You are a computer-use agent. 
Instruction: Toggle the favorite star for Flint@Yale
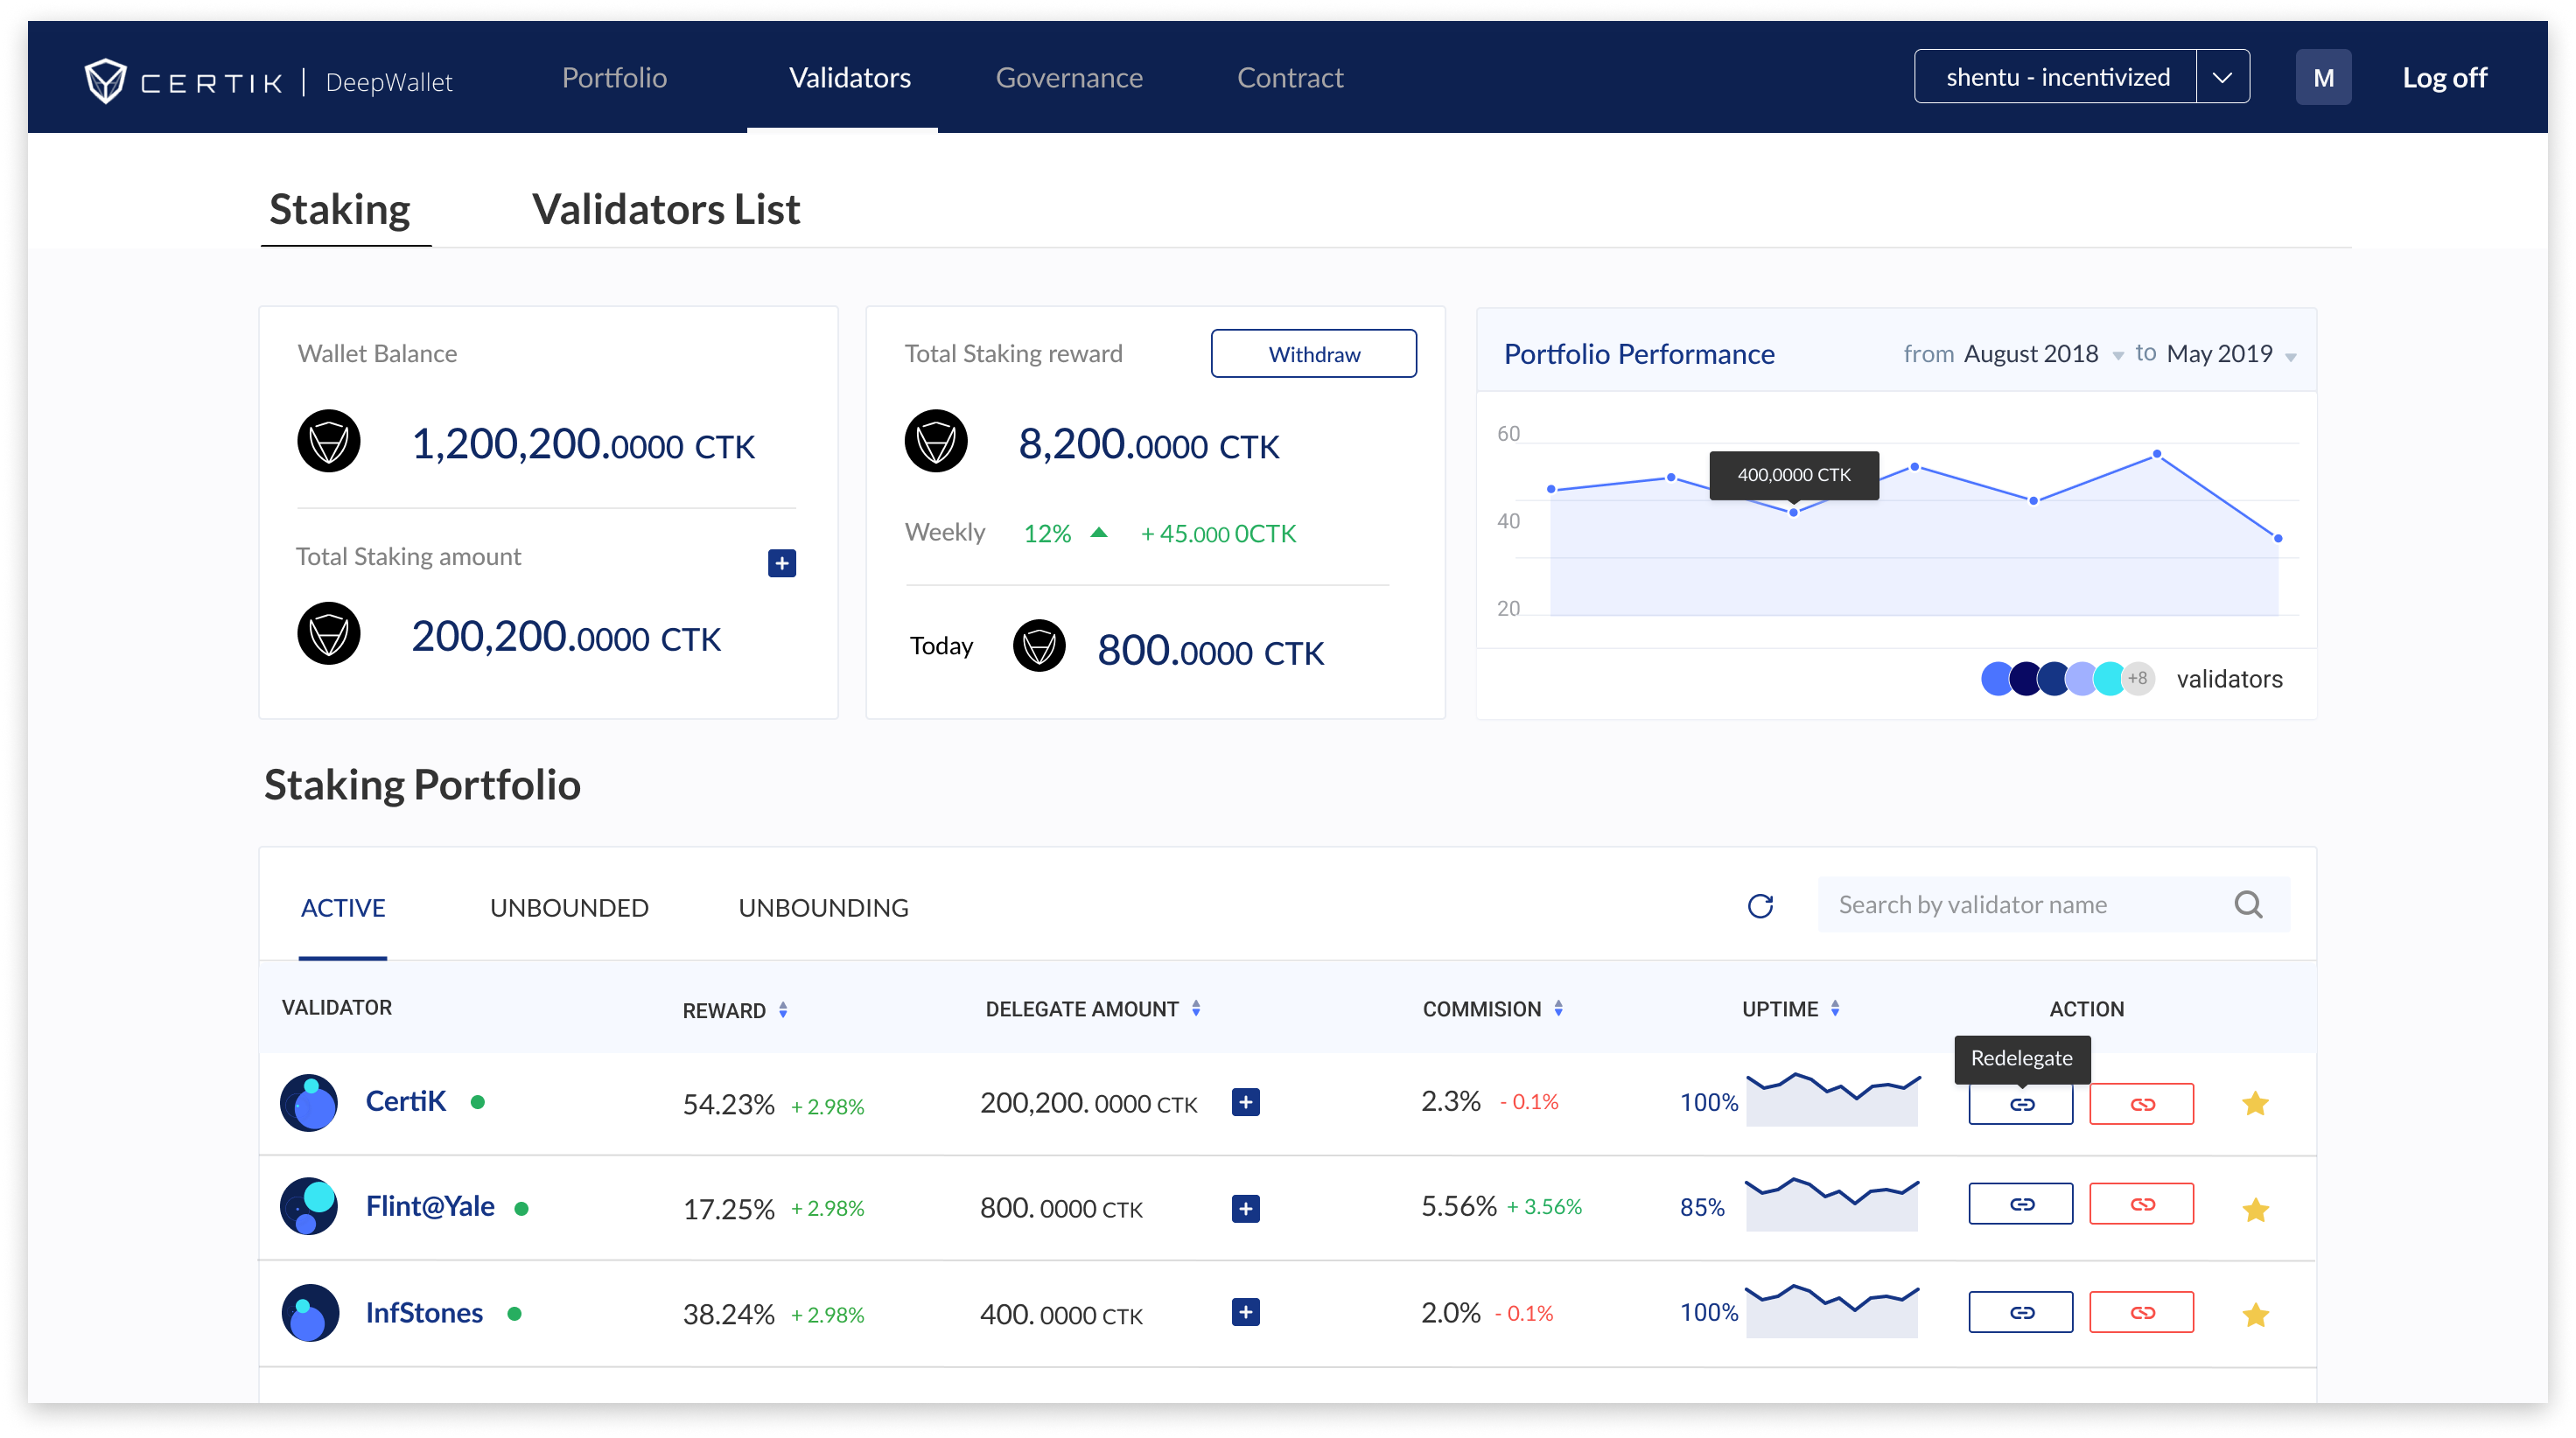[x=2255, y=1210]
